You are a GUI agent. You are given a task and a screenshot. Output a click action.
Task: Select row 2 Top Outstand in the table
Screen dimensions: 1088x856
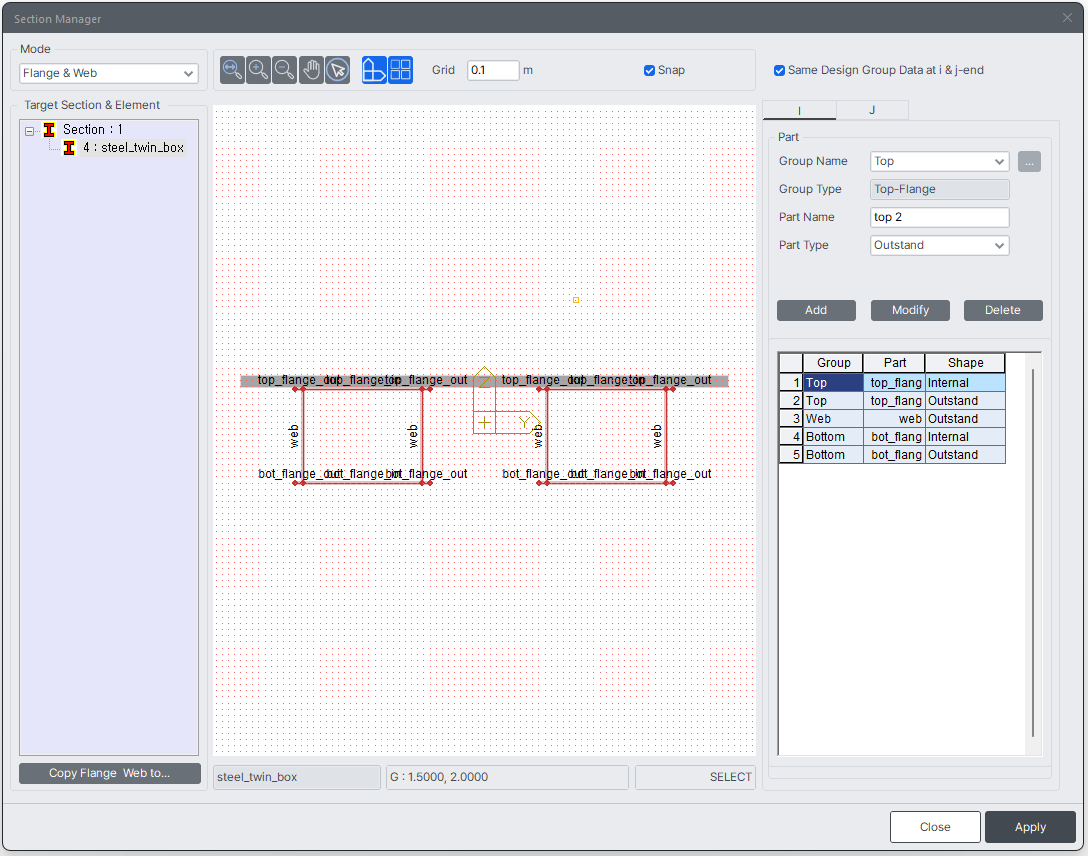click(x=892, y=401)
